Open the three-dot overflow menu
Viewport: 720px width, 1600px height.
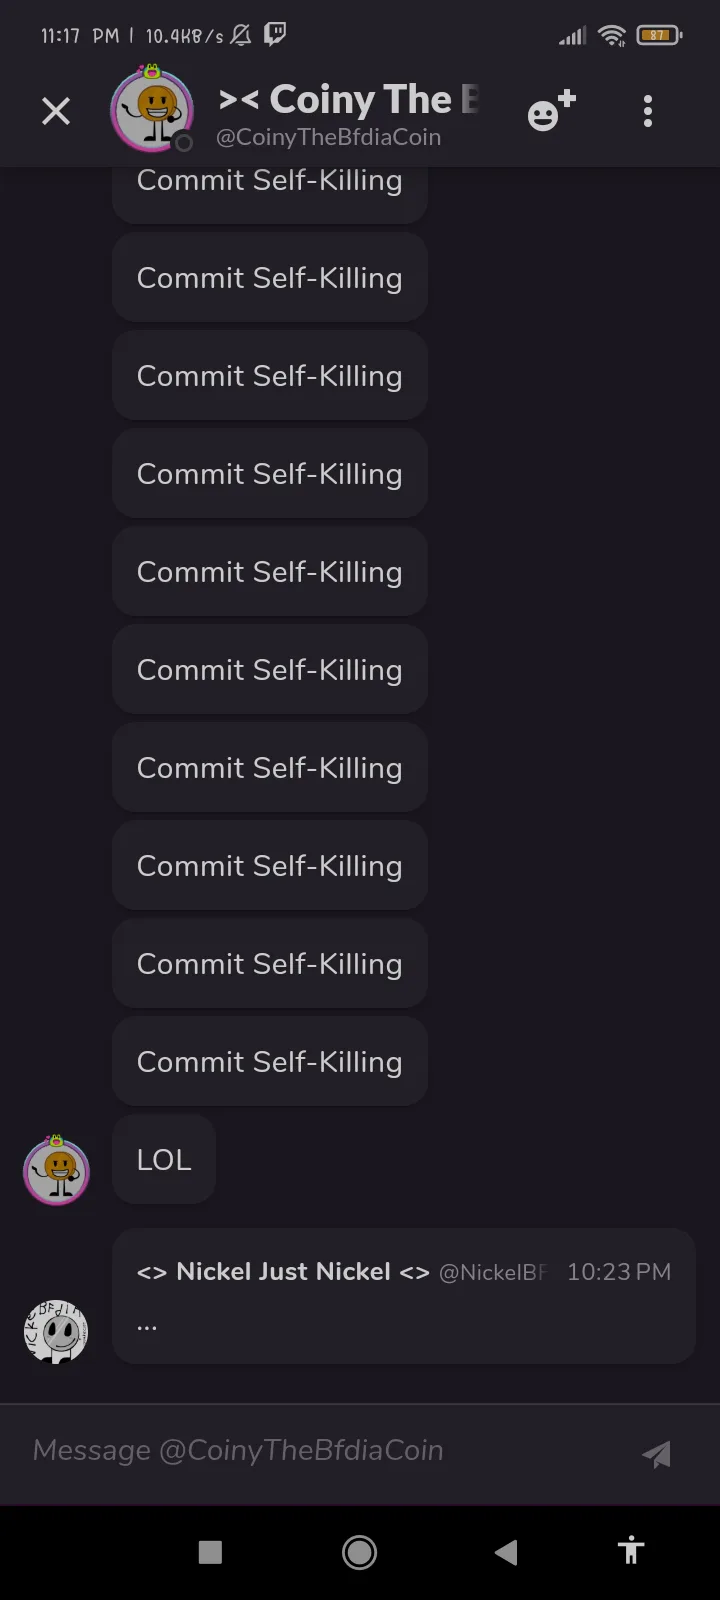(x=648, y=111)
